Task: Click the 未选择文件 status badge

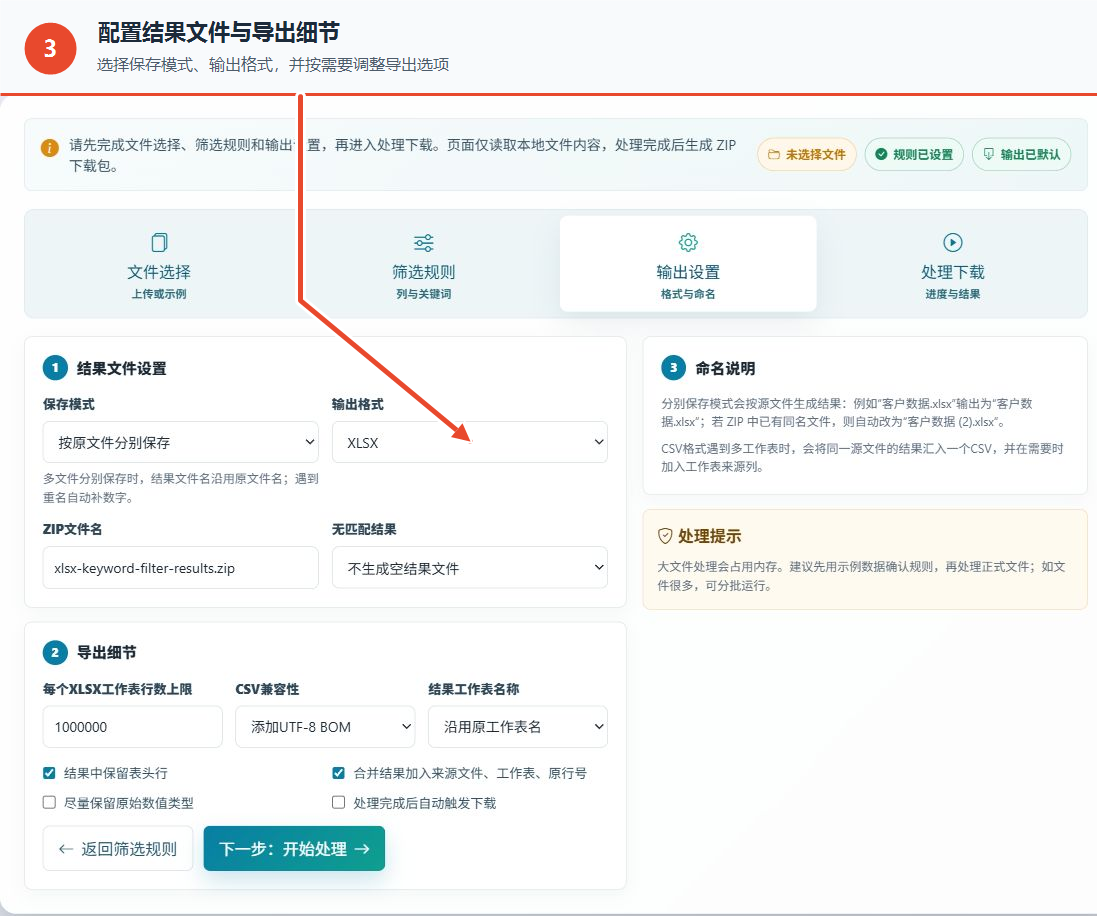Action: 807,155
